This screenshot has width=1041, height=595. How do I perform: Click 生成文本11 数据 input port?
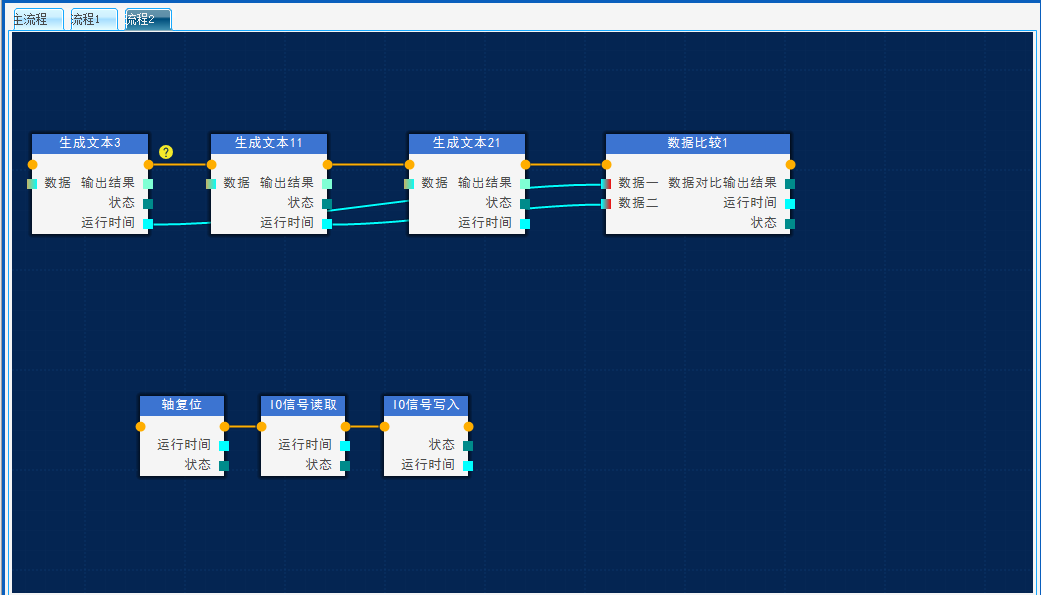211,184
